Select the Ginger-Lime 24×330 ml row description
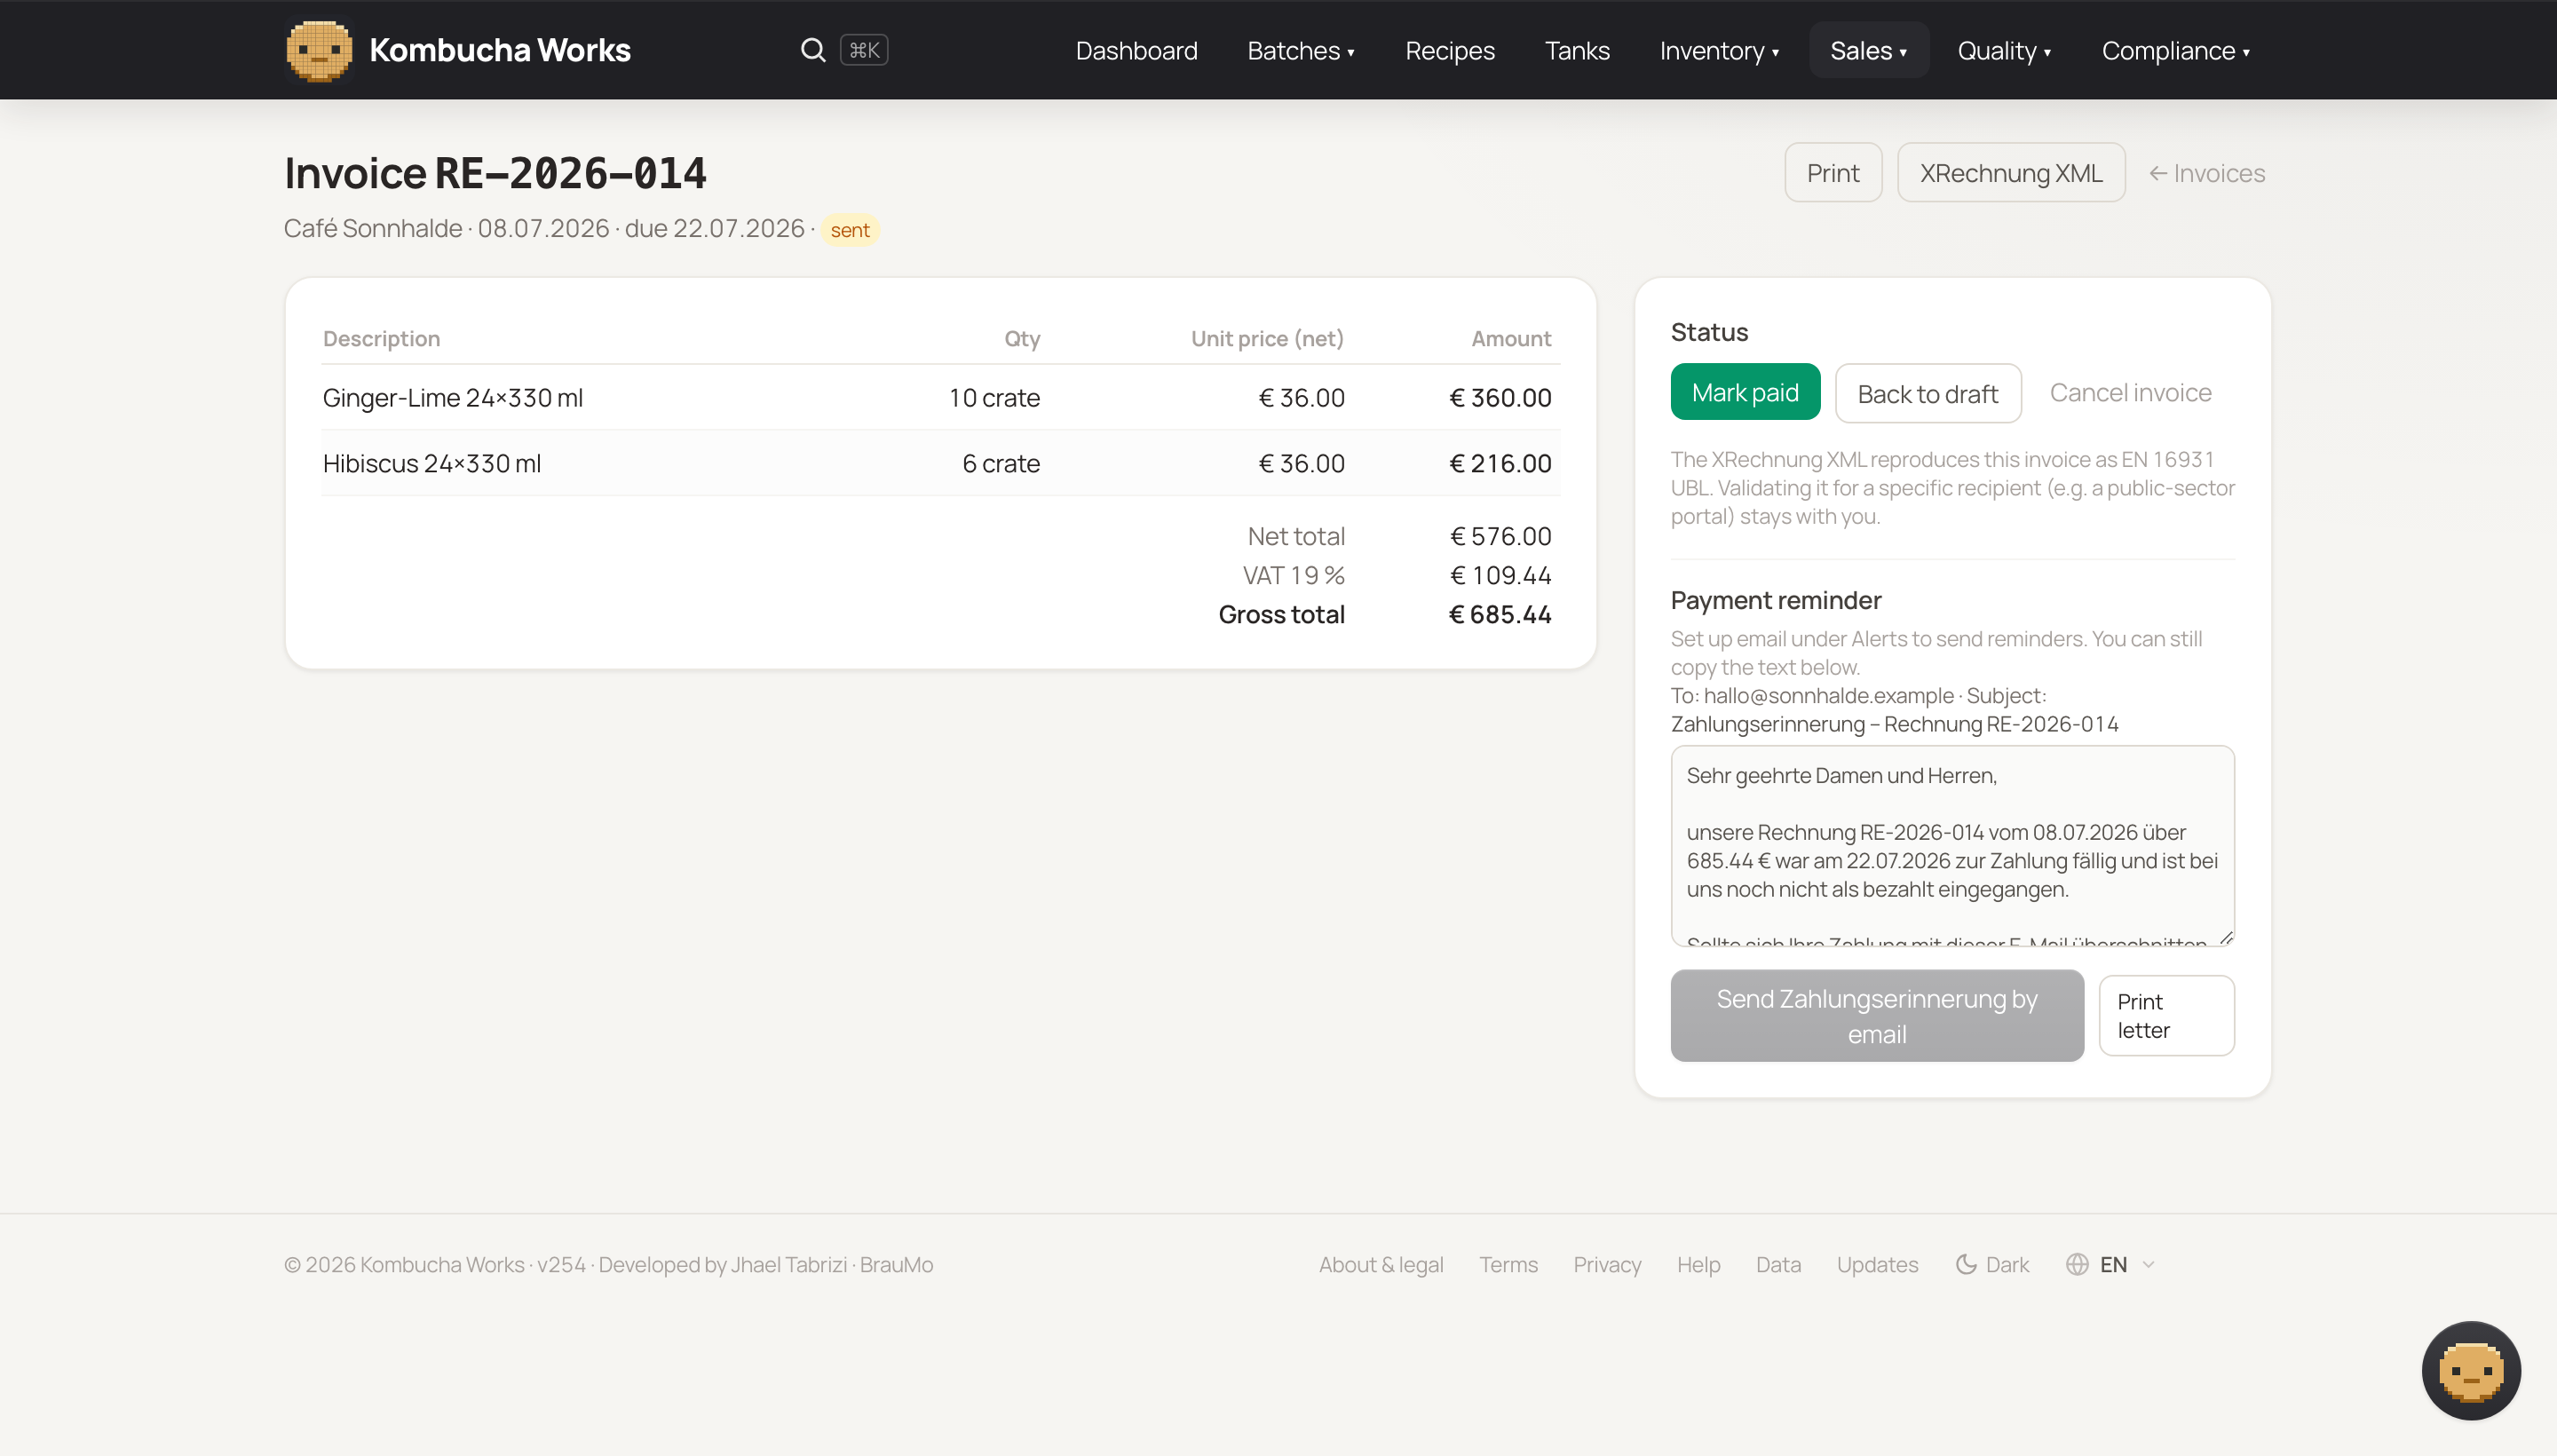 [452, 397]
